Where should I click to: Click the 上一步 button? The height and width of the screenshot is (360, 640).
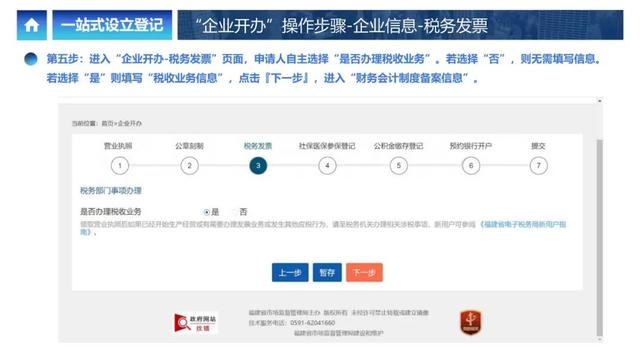(x=290, y=272)
